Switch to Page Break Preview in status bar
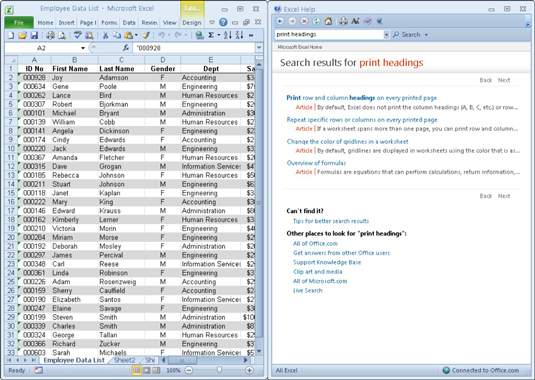 click(x=156, y=370)
